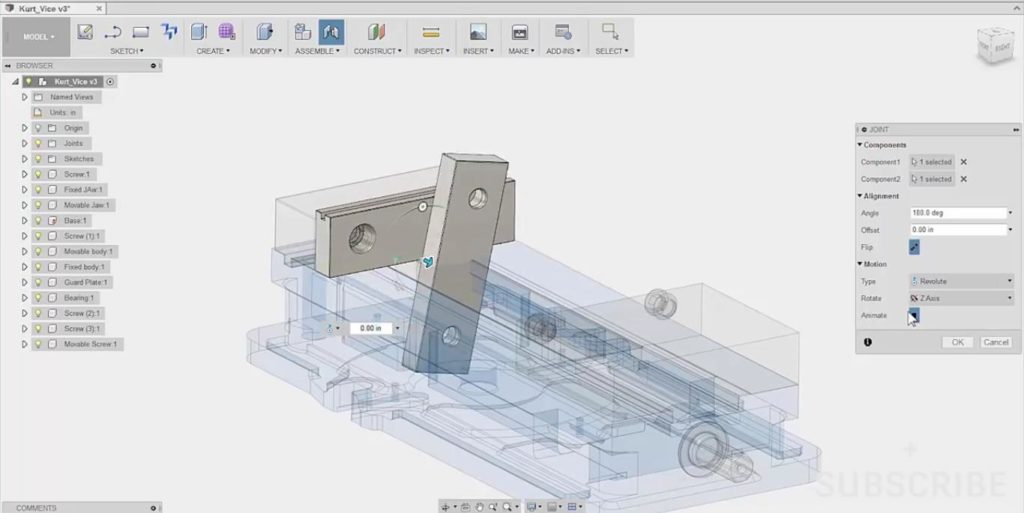Click the ViewCube in the corner

[x=995, y=44]
